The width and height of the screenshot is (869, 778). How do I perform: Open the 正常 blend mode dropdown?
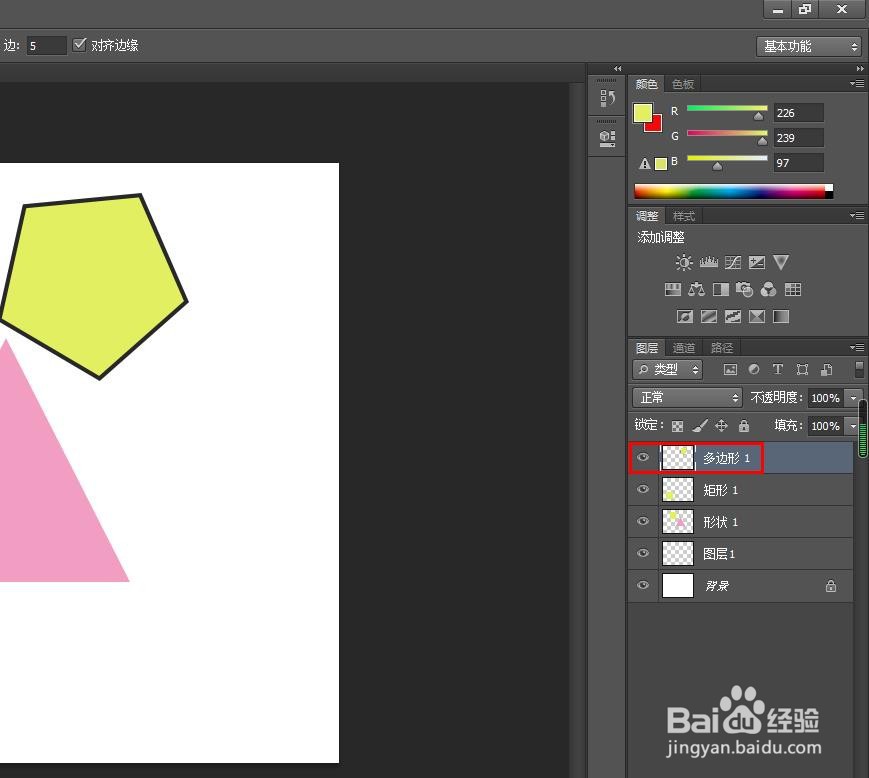coord(687,398)
